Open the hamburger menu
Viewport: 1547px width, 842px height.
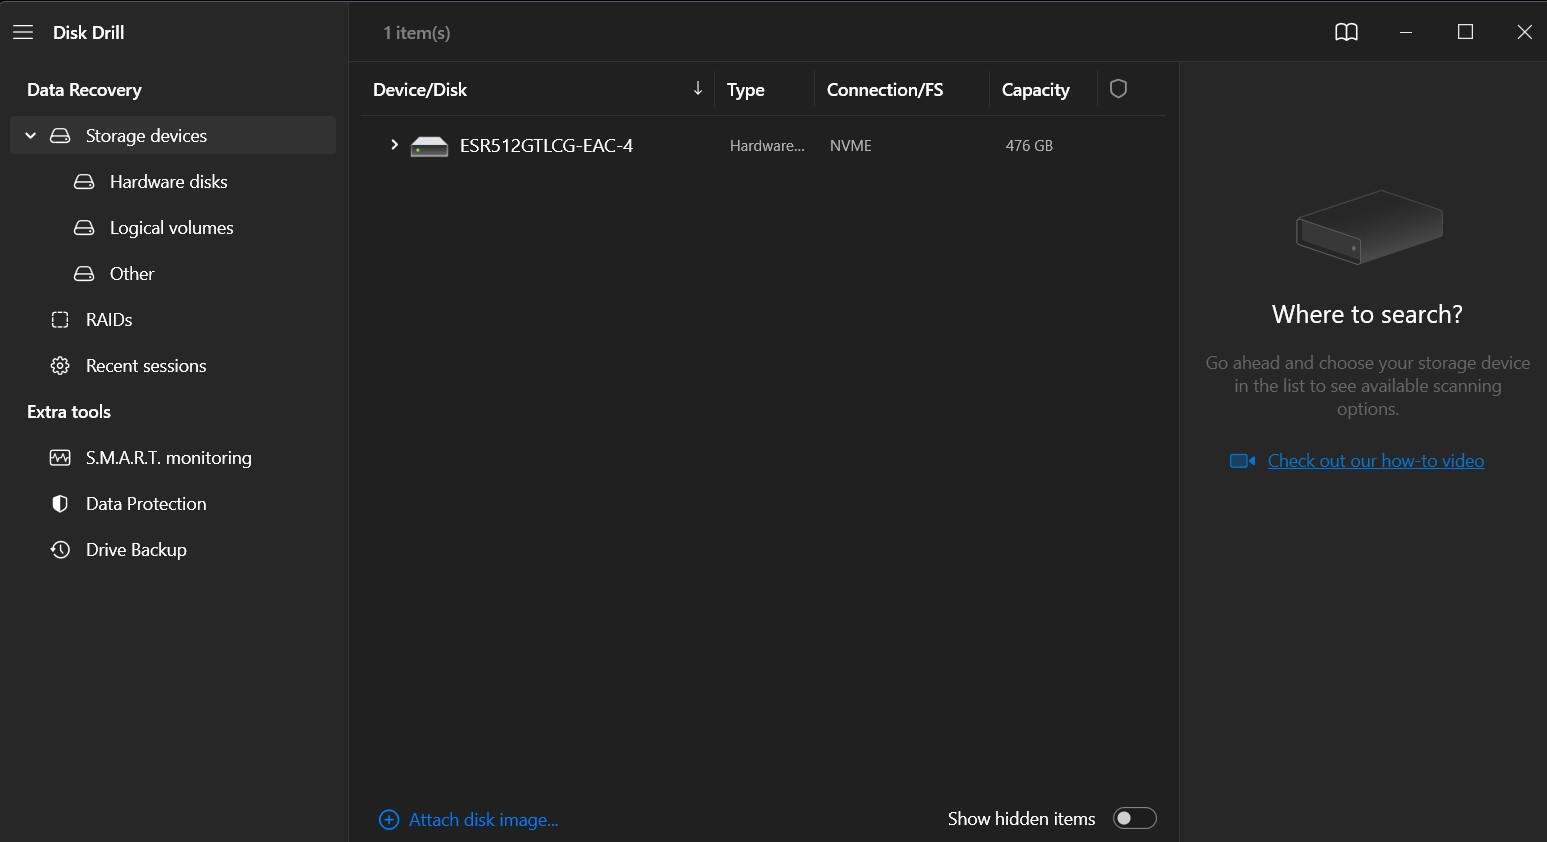[23, 32]
